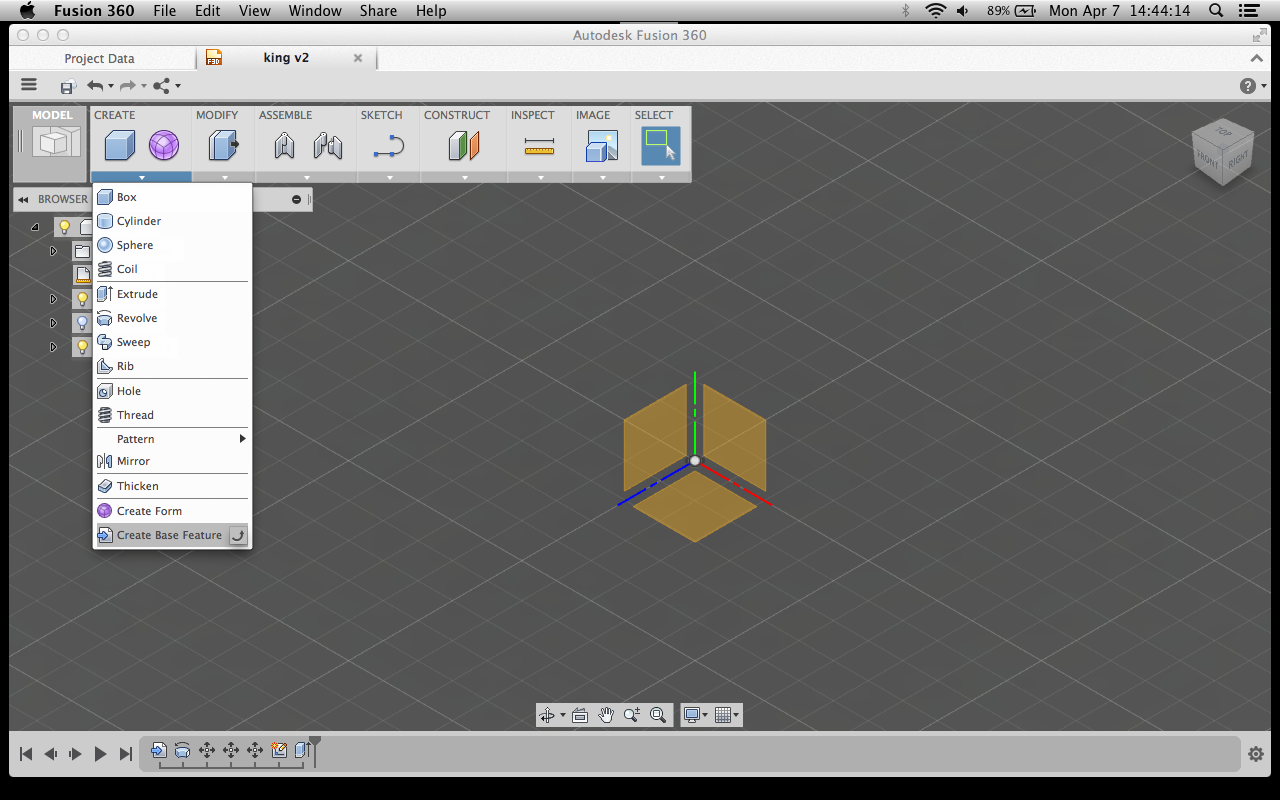Choose Box from the Create menu

pyautogui.click(x=171, y=197)
